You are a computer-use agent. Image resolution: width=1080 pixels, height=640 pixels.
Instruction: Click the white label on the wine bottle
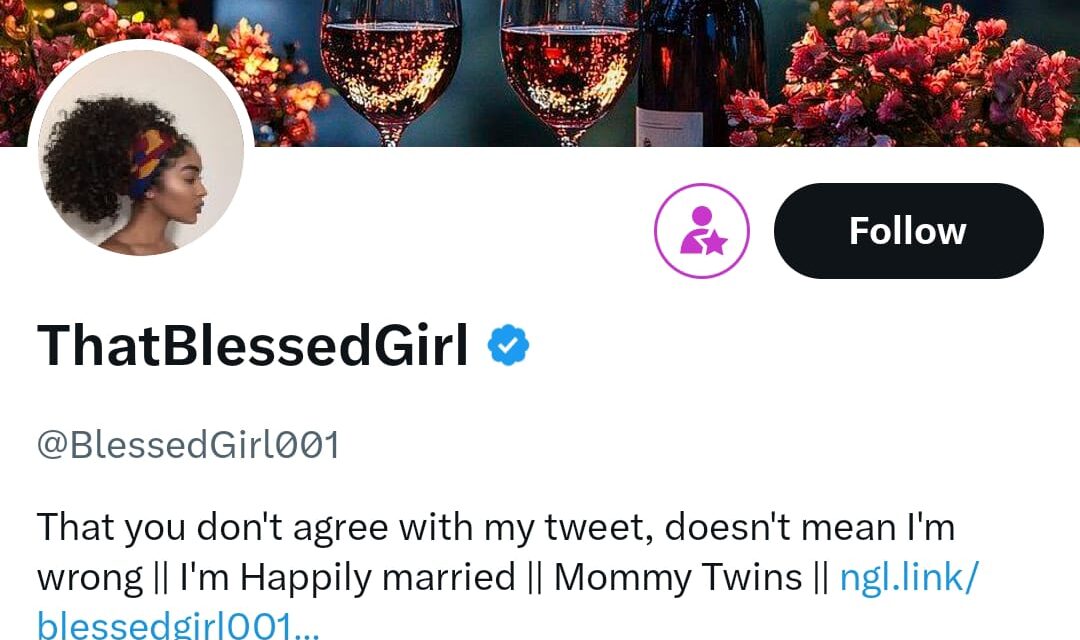click(668, 128)
